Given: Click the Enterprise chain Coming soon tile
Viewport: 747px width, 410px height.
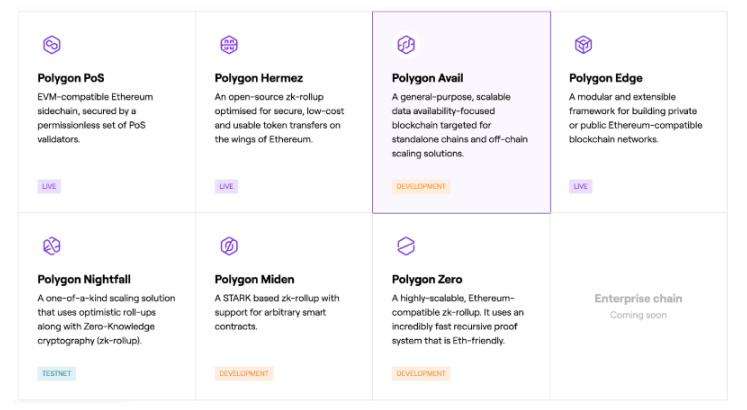Looking at the screenshot, I should point(638,306).
